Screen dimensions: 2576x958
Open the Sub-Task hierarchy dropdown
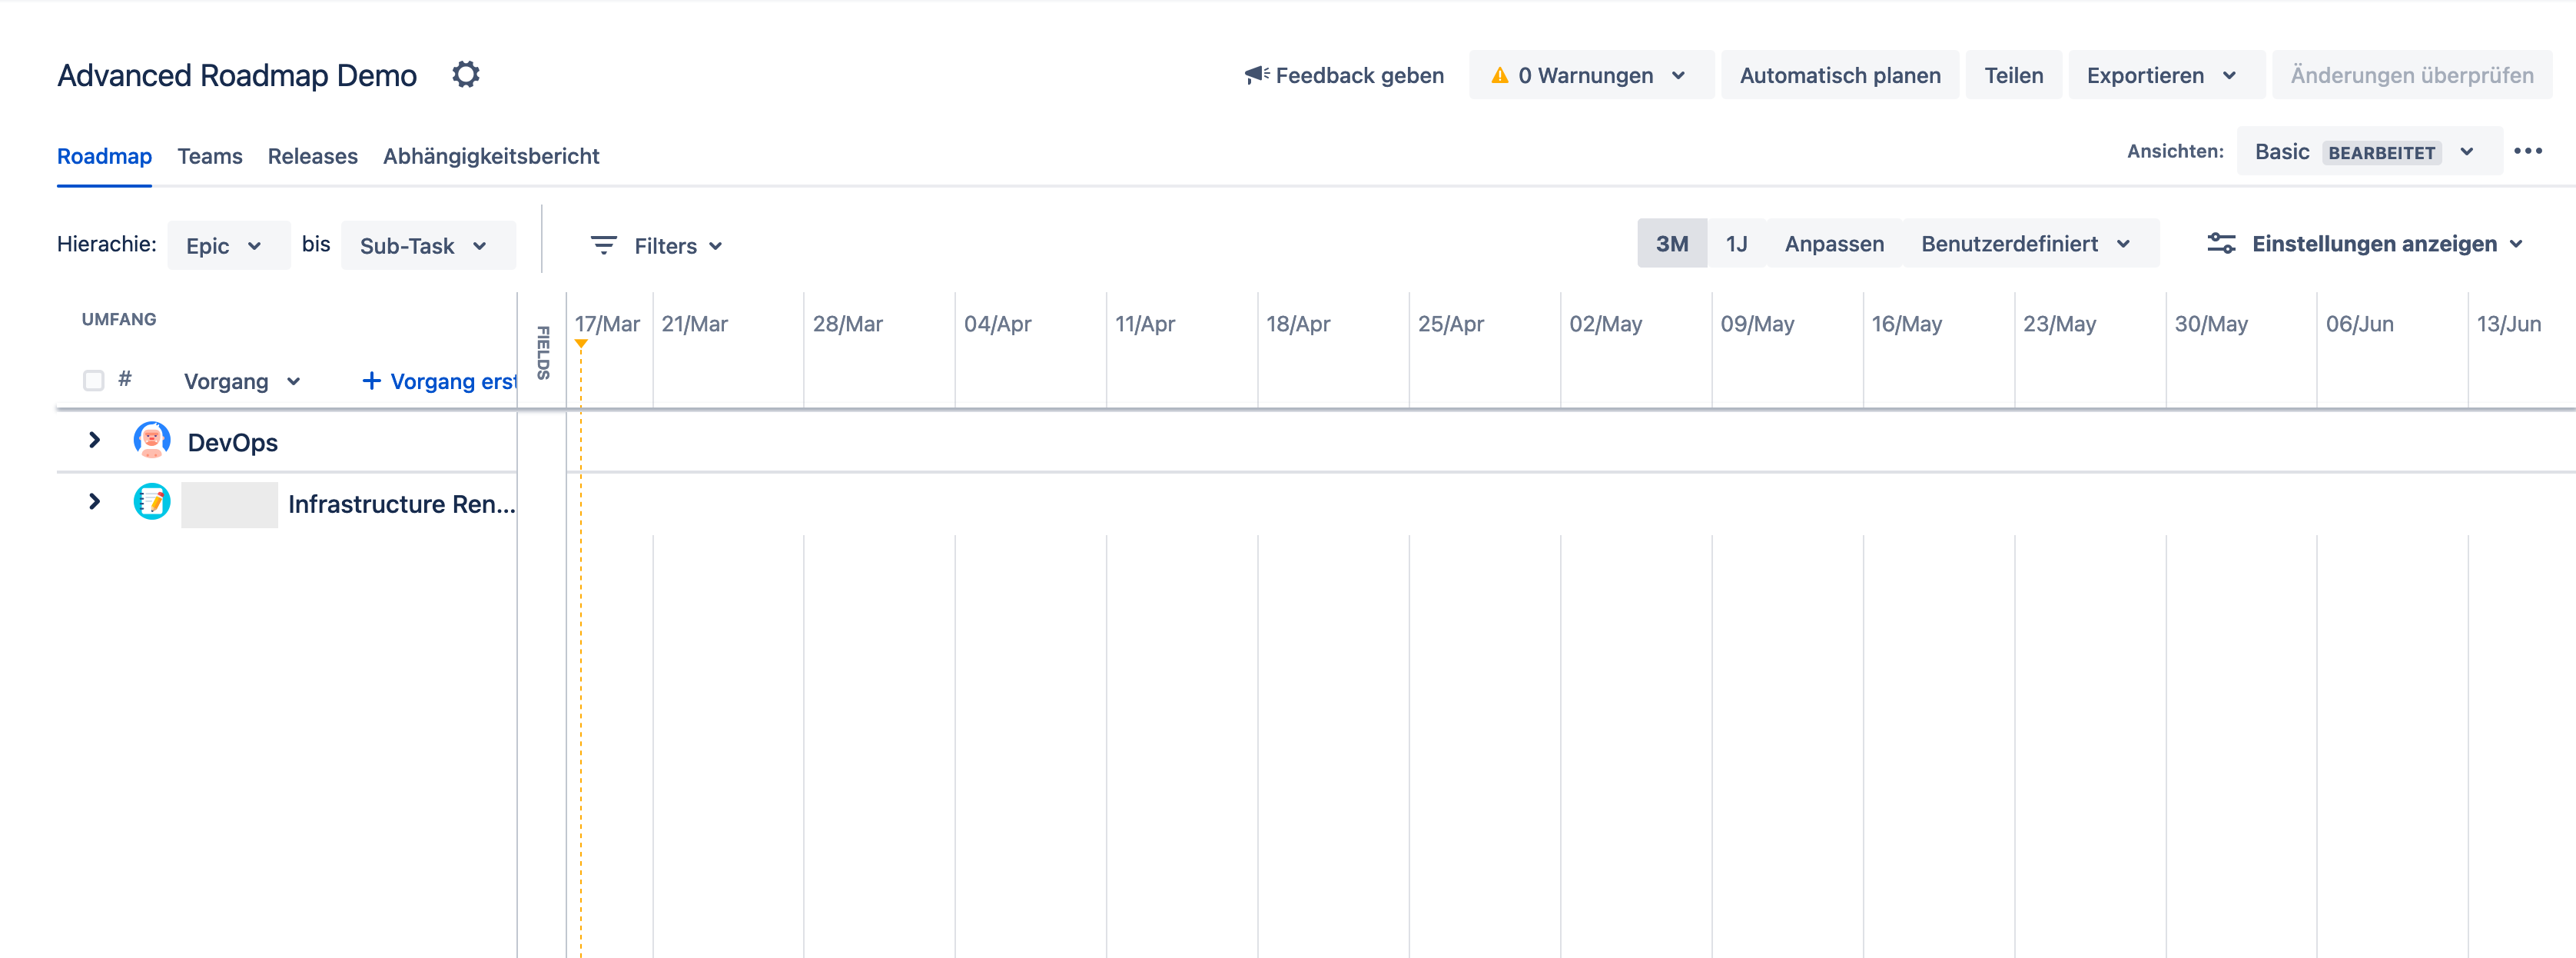pos(428,246)
